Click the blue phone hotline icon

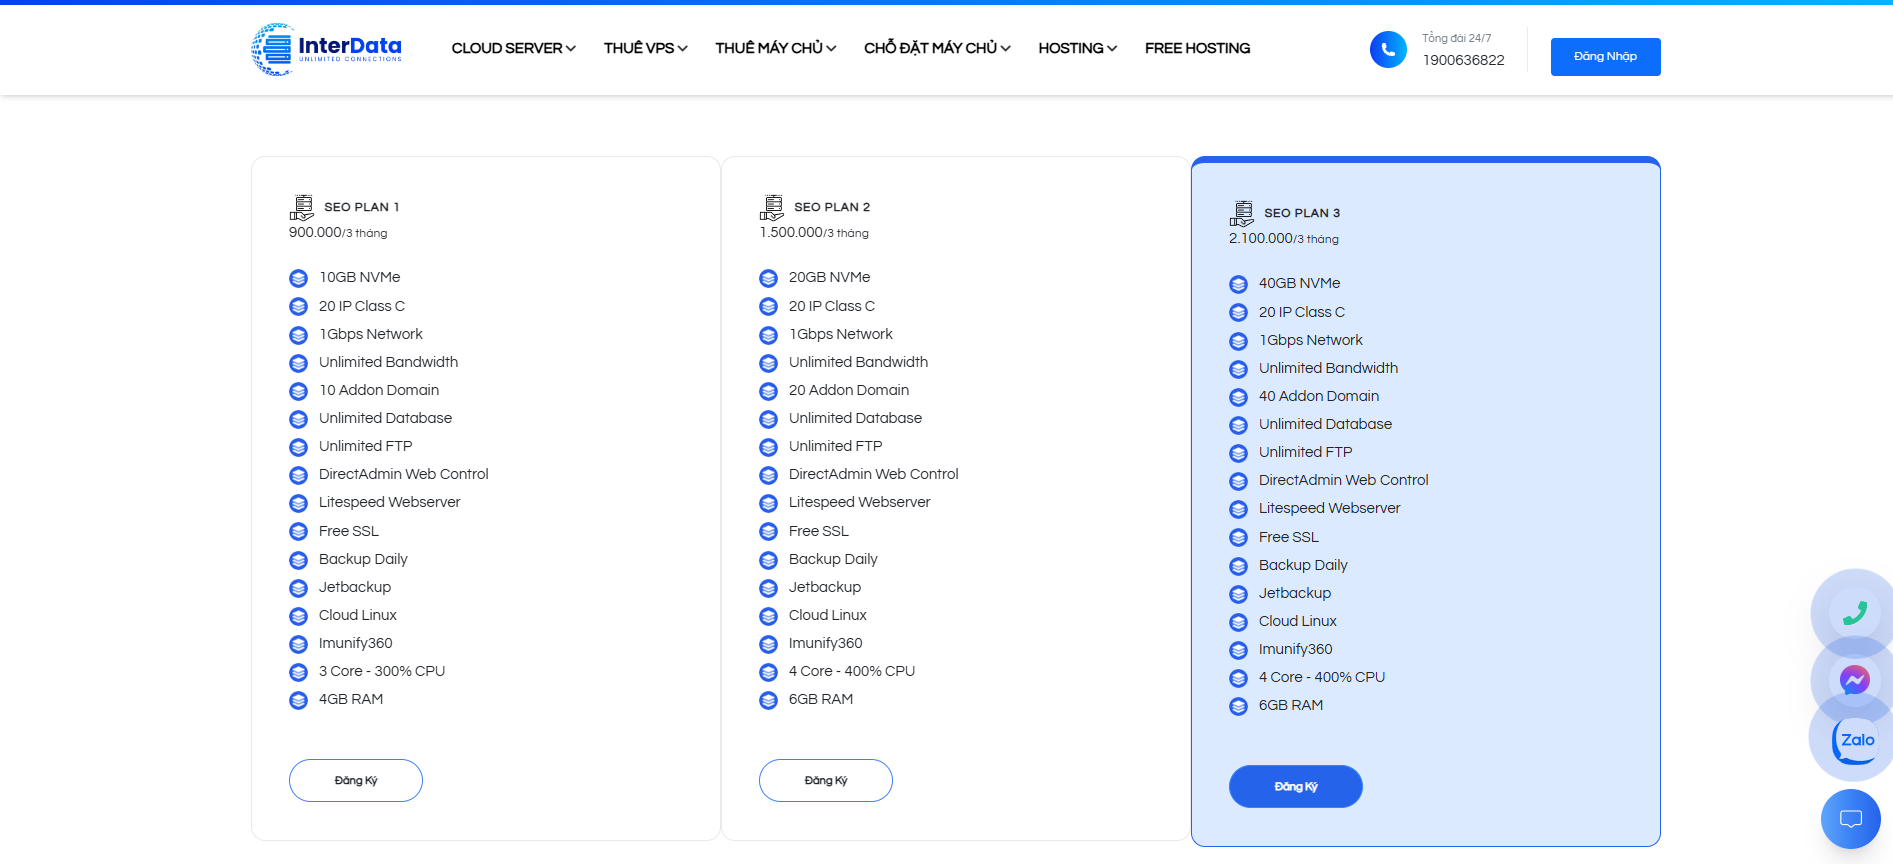tap(1387, 49)
